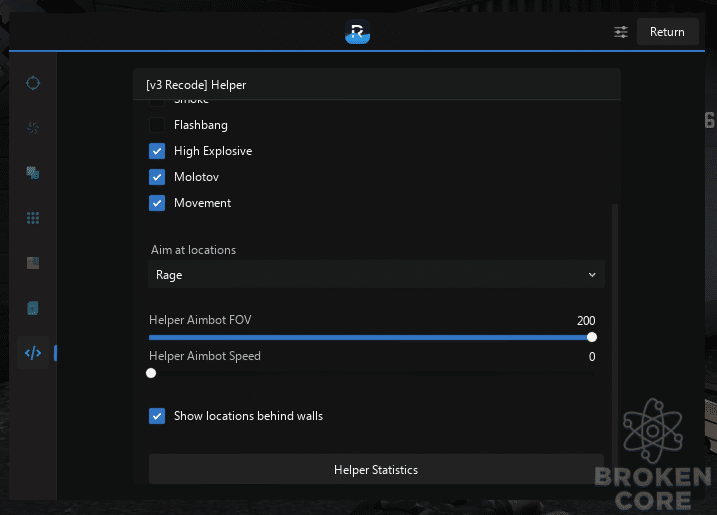Viewport: 717px width, 515px height.
Task: Select the code scripts sidebar icon
Action: (x=33, y=353)
